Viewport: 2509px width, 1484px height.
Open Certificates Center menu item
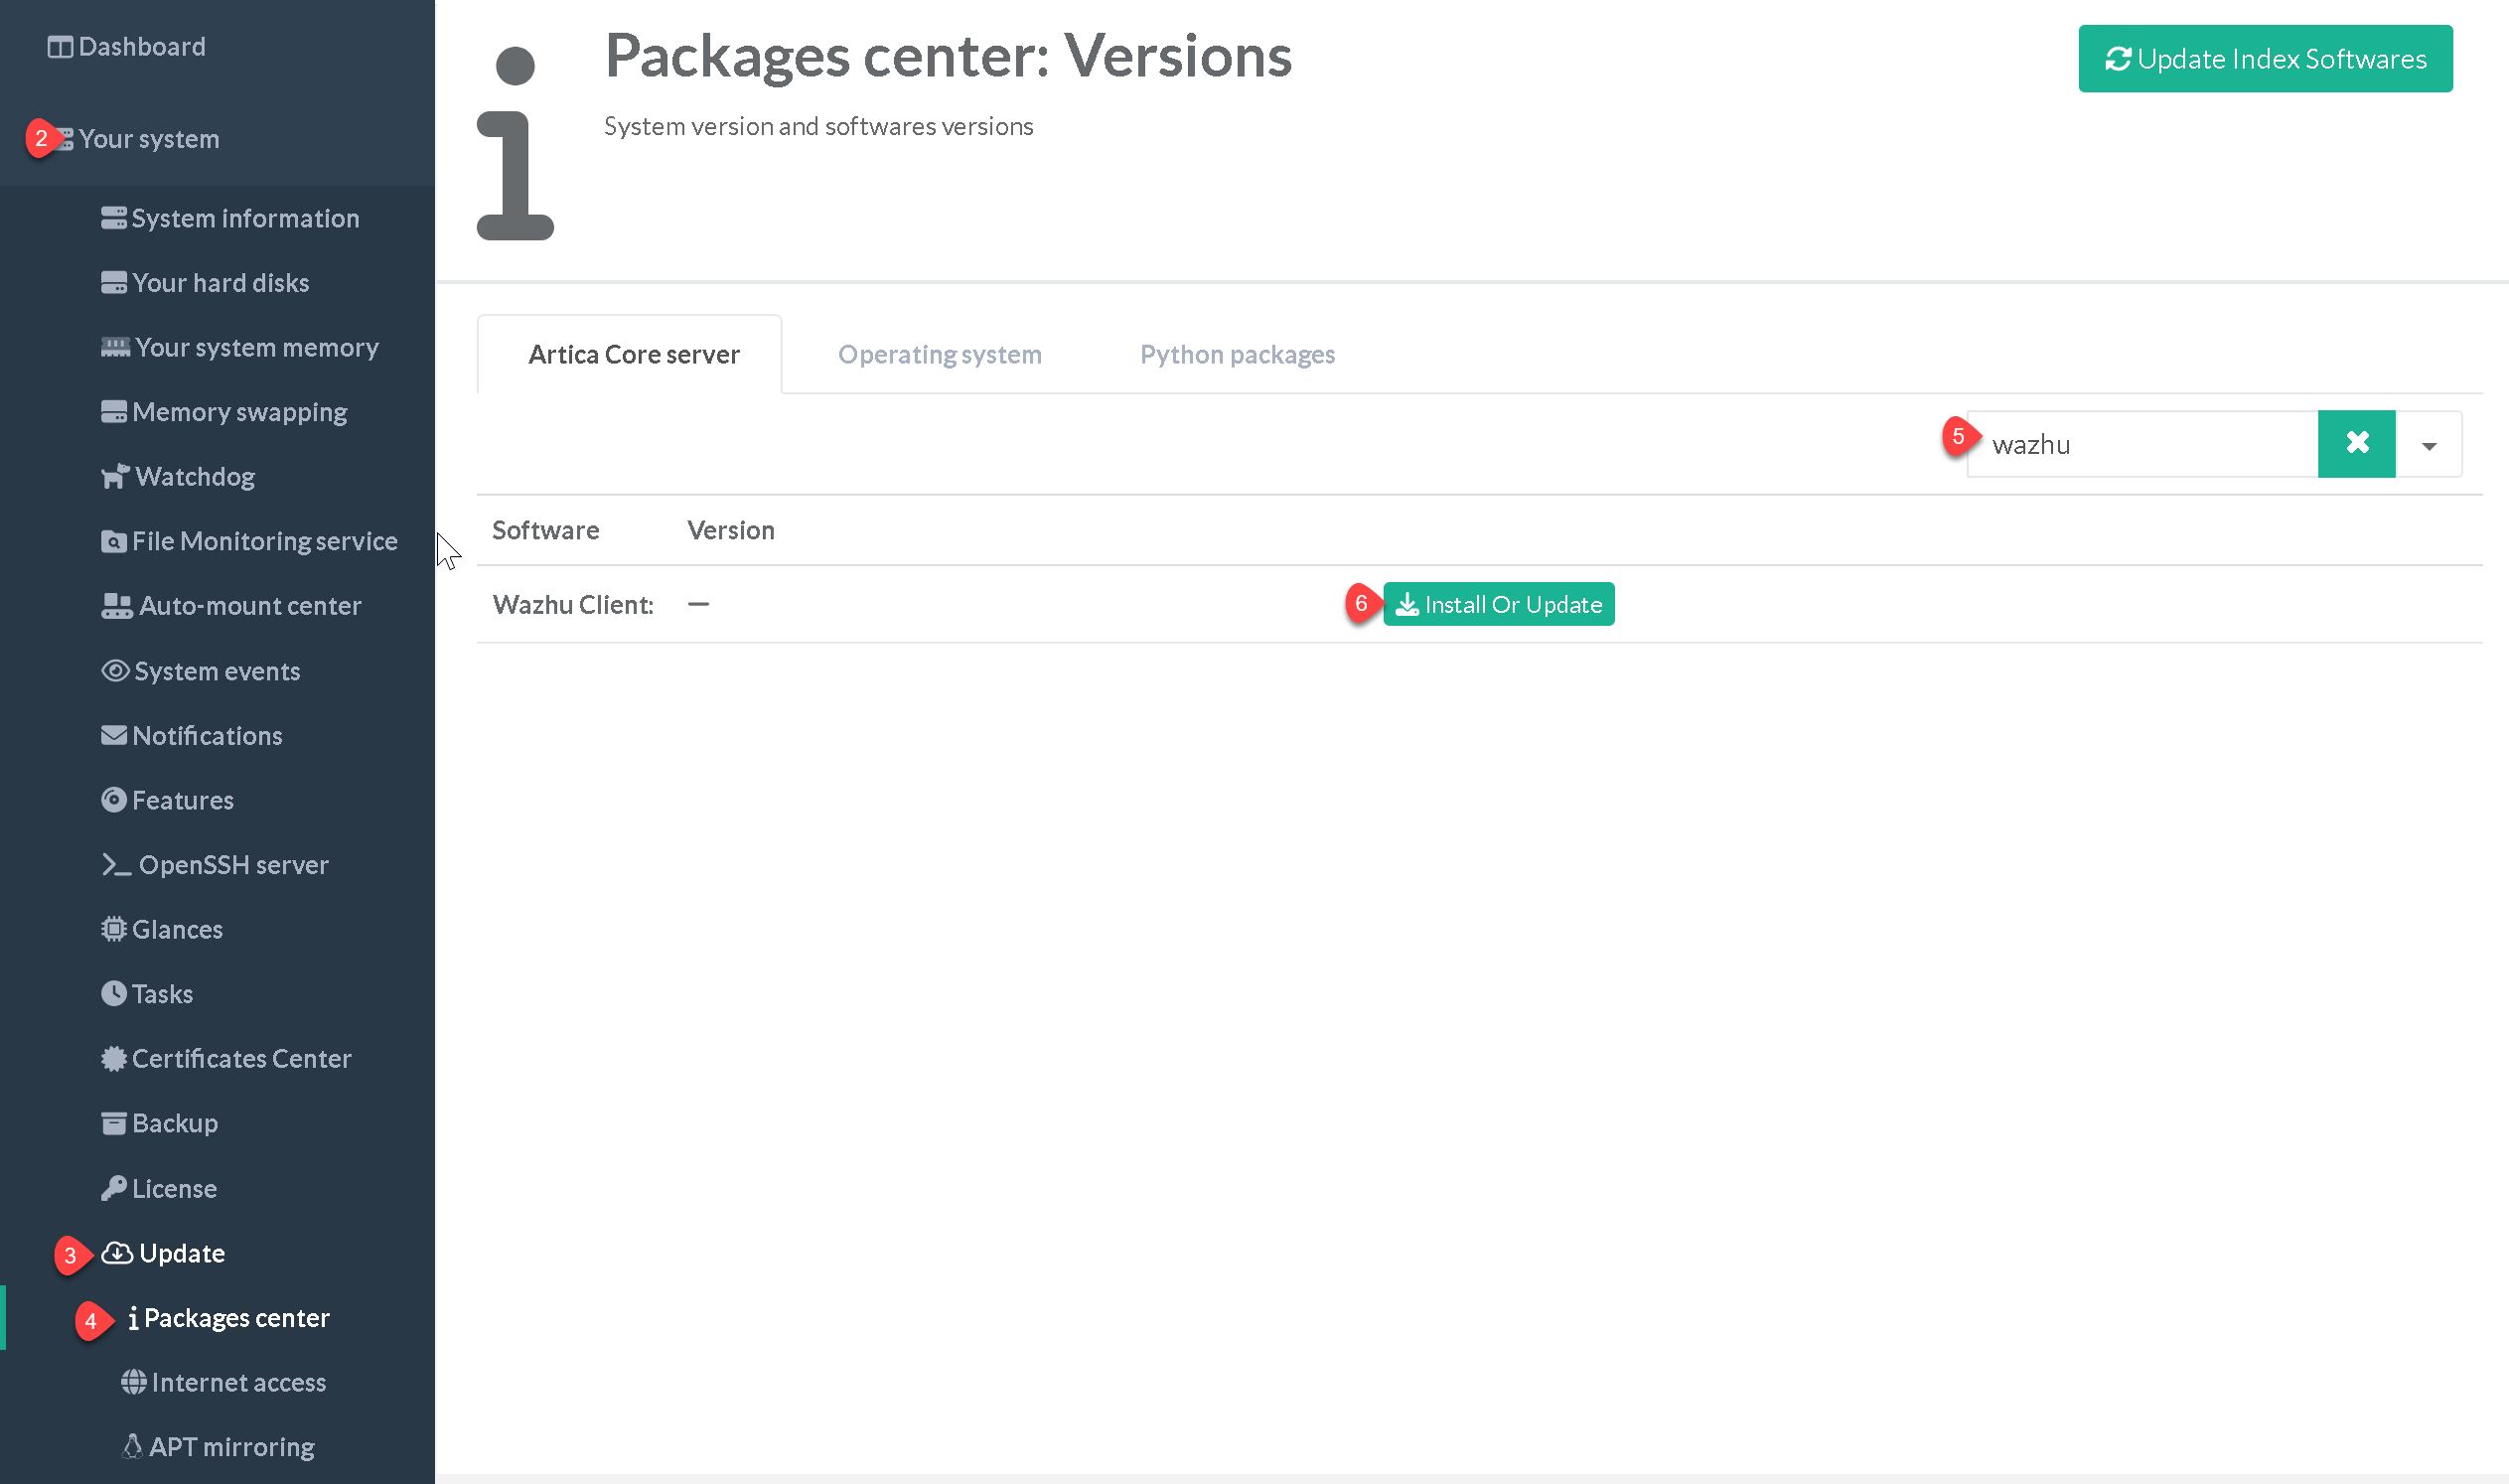point(241,1058)
